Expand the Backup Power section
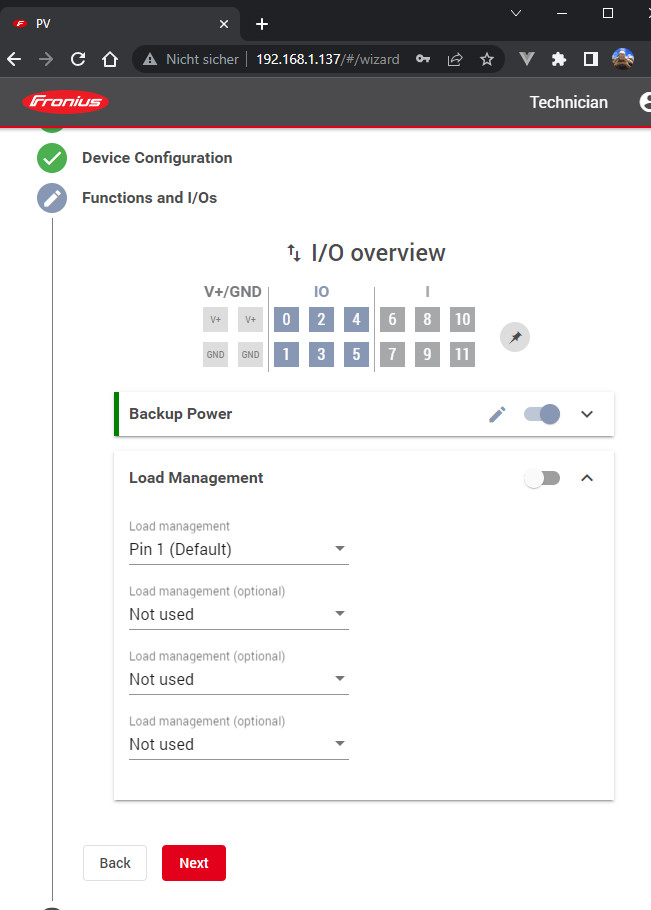The width and height of the screenshot is (651, 910). pyautogui.click(x=587, y=414)
